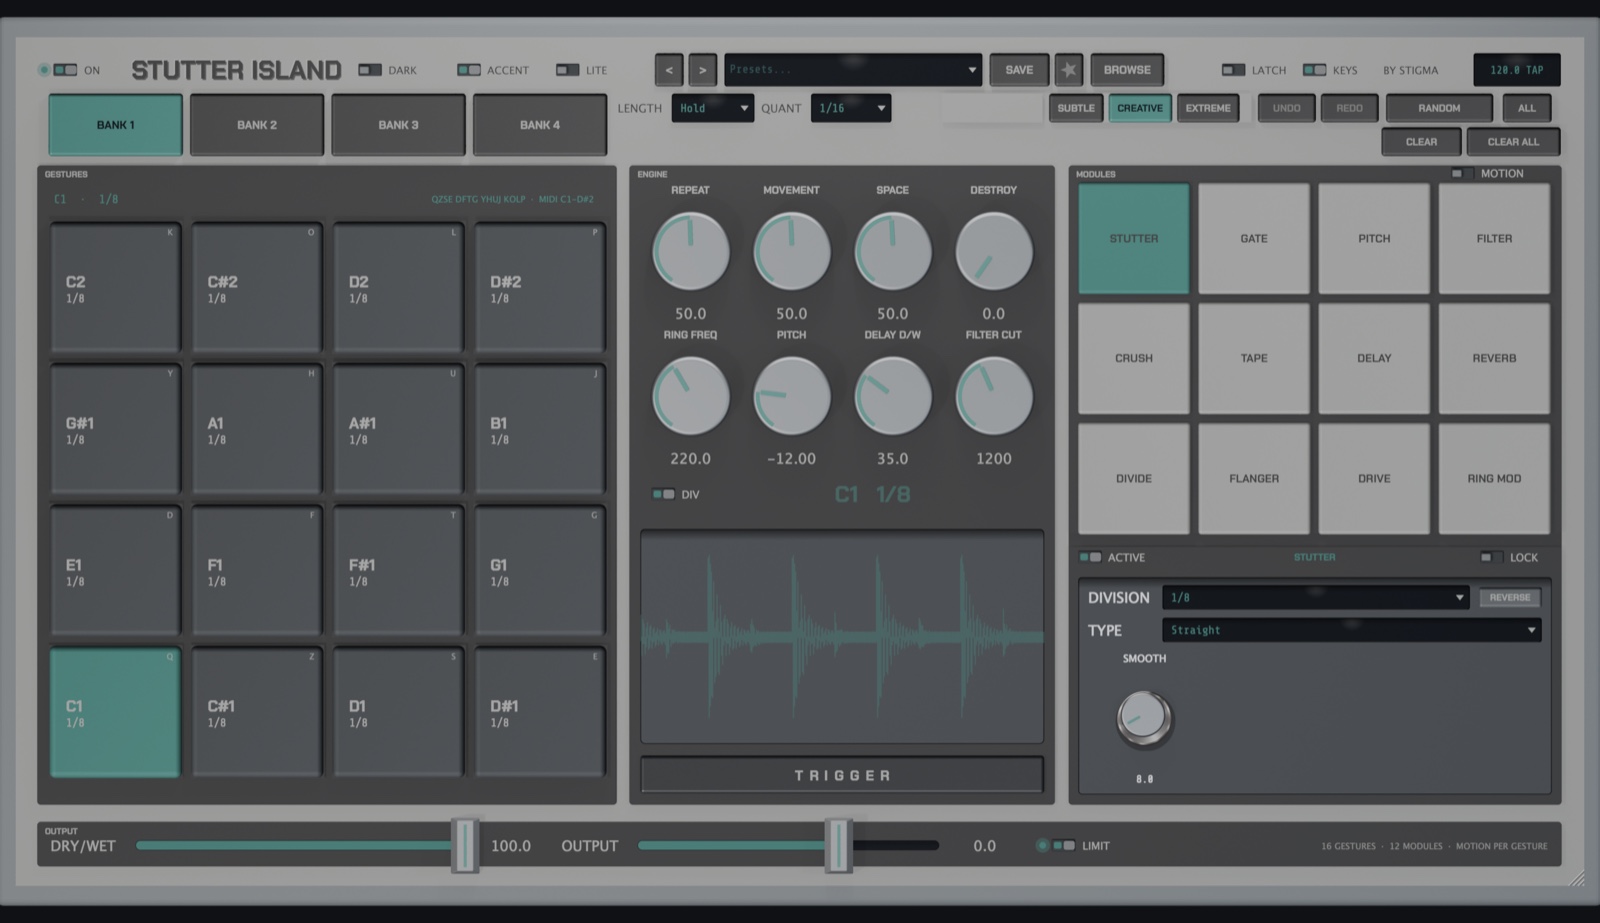Open the LENGTH dropdown set to Hold
1600x923 pixels.
[713, 108]
